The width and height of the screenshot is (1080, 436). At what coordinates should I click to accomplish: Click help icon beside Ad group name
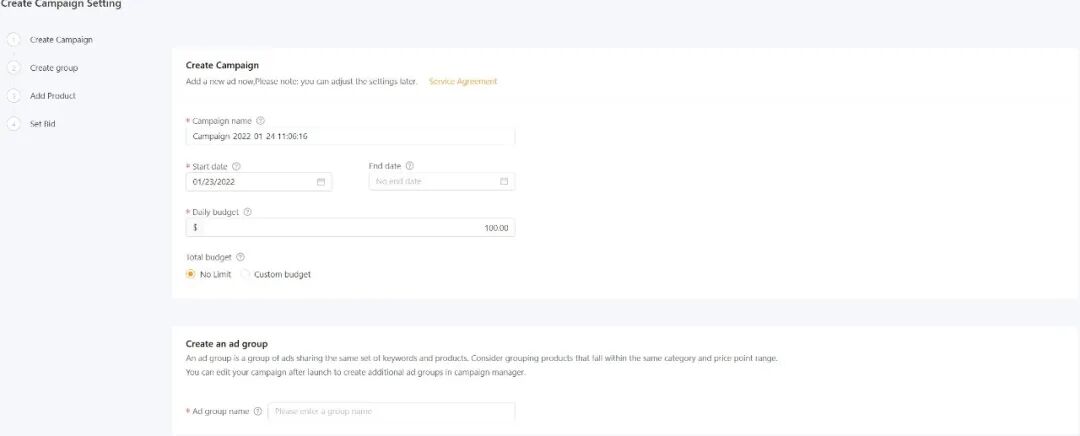tap(258, 411)
